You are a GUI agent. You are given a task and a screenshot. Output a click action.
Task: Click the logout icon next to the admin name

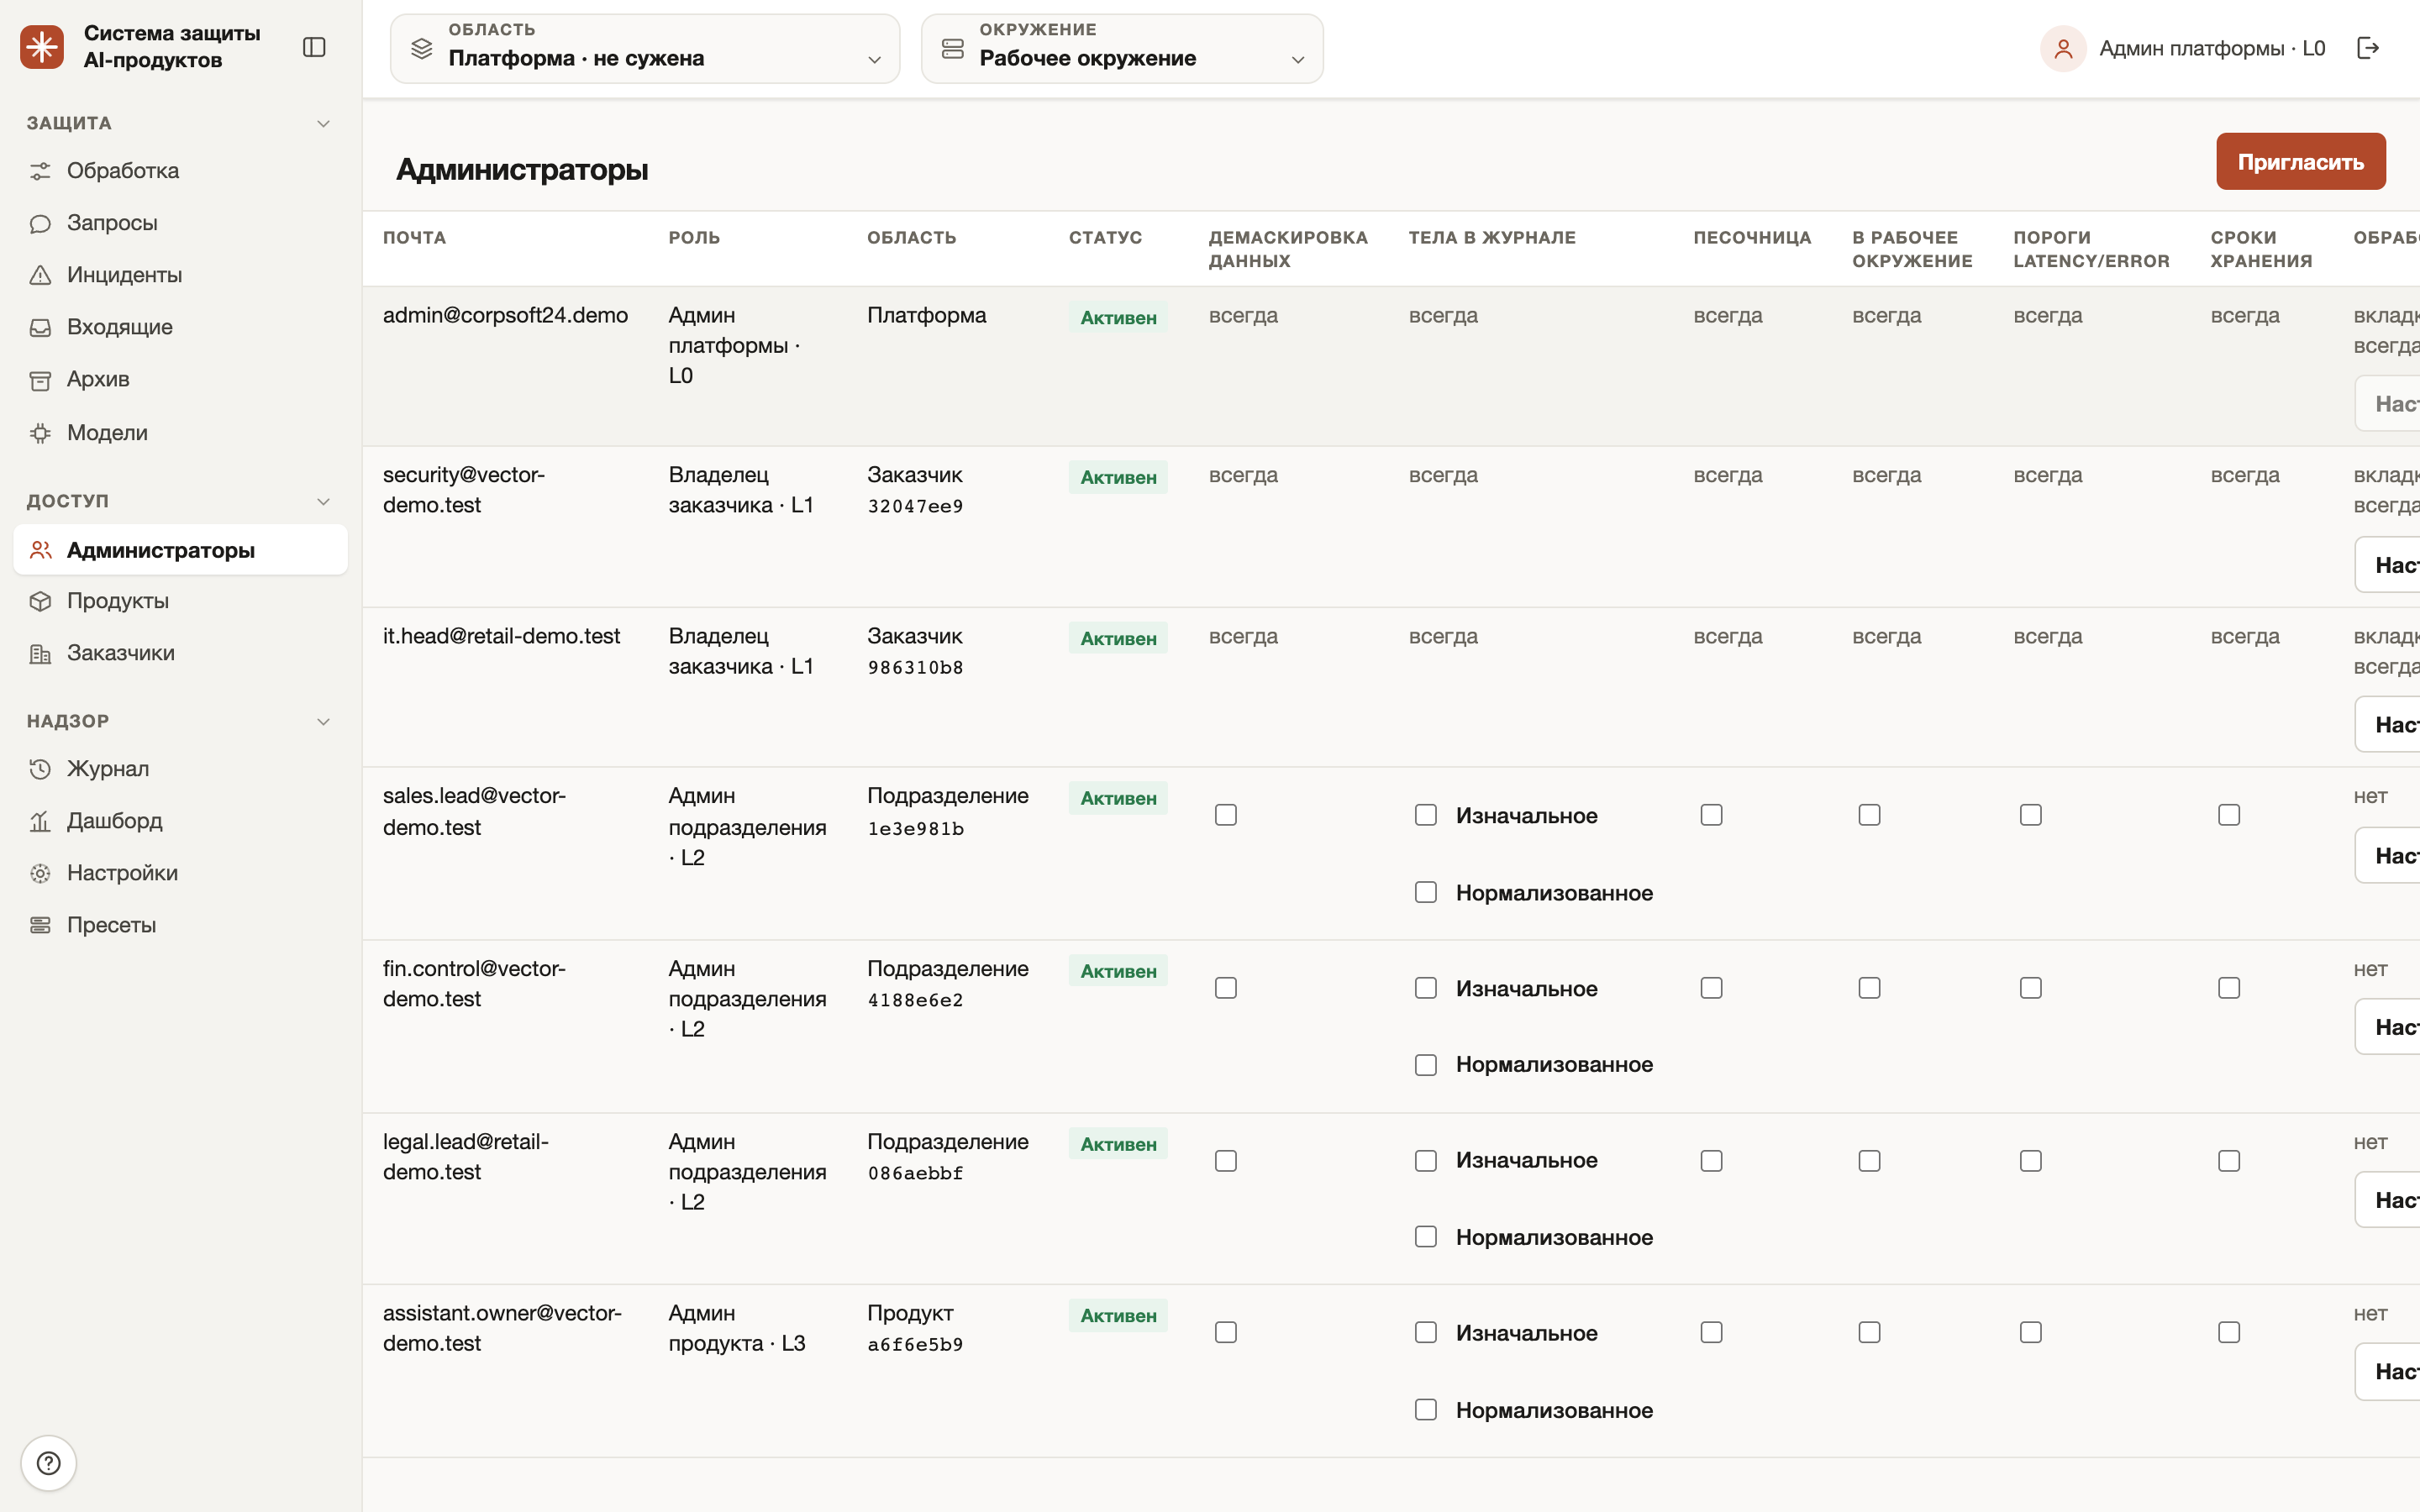(x=2368, y=48)
